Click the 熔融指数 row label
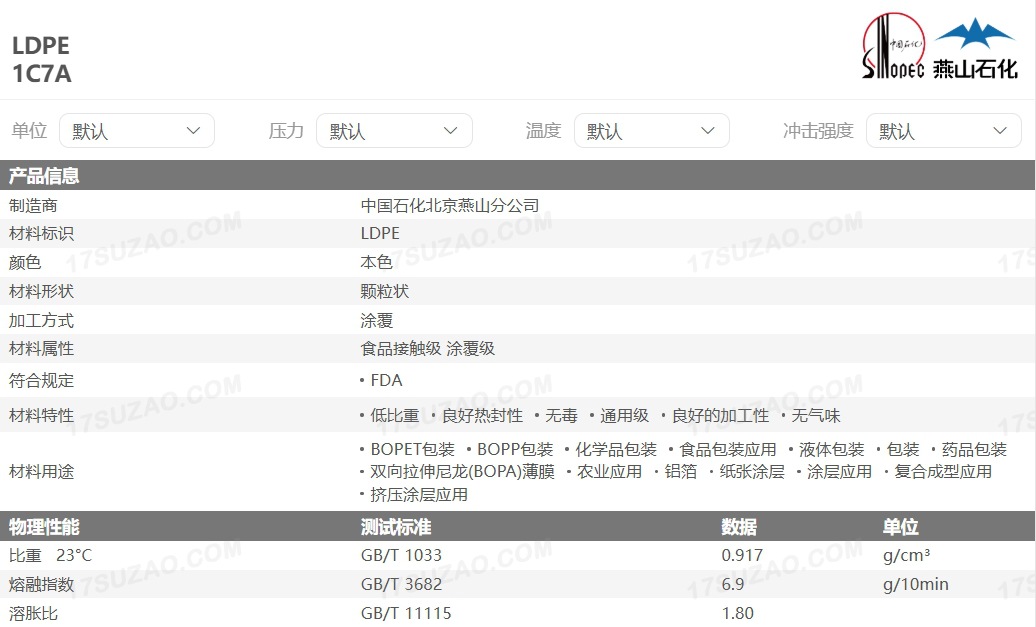 click(x=41, y=584)
